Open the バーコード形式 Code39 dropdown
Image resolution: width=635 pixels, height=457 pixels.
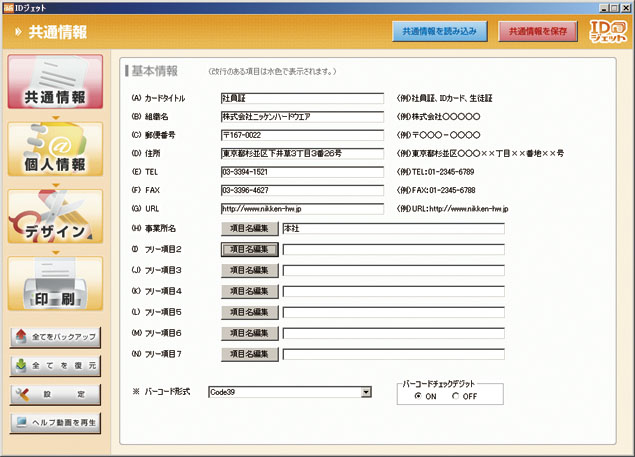290,392
